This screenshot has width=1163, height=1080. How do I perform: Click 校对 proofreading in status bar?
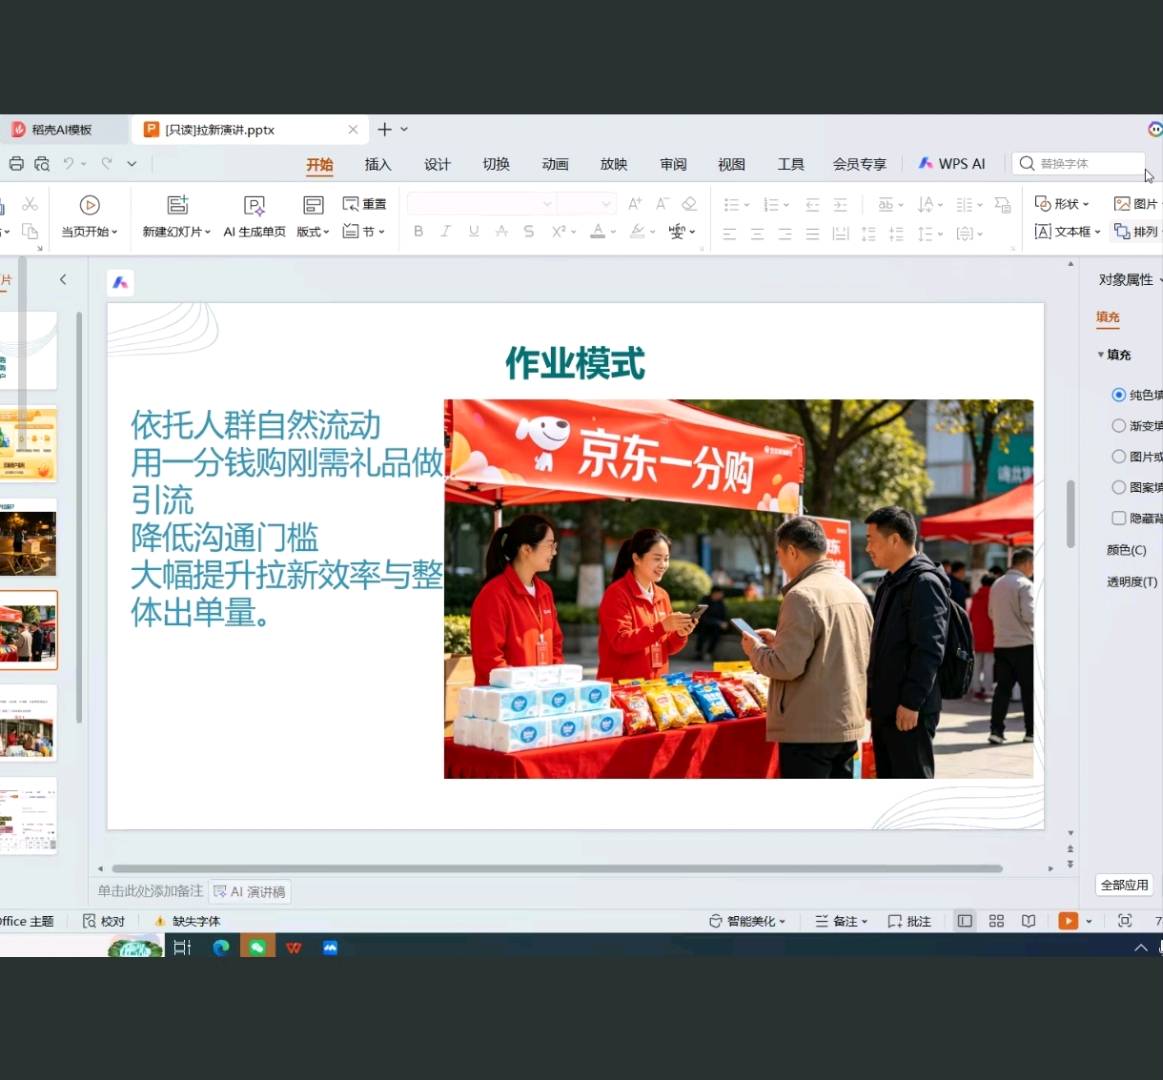[104, 921]
